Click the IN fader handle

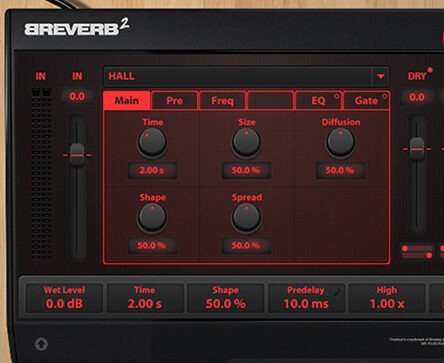(x=77, y=155)
